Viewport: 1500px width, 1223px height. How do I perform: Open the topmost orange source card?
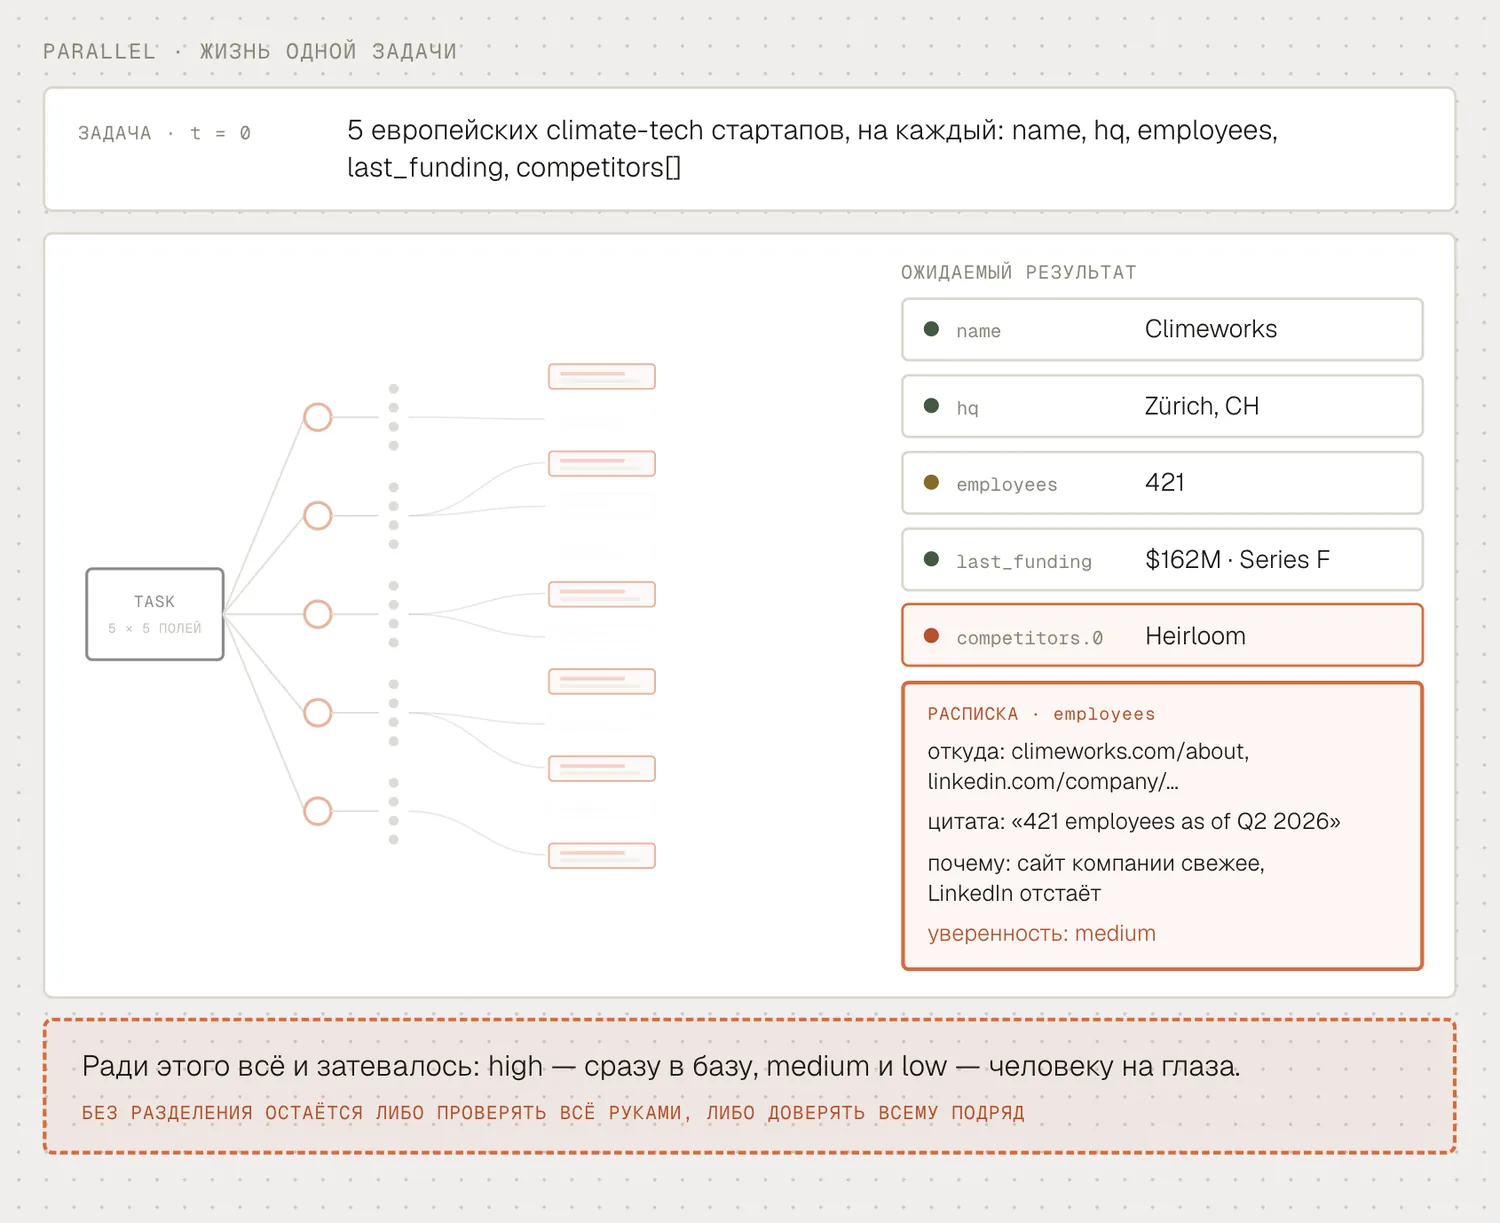[x=602, y=377]
